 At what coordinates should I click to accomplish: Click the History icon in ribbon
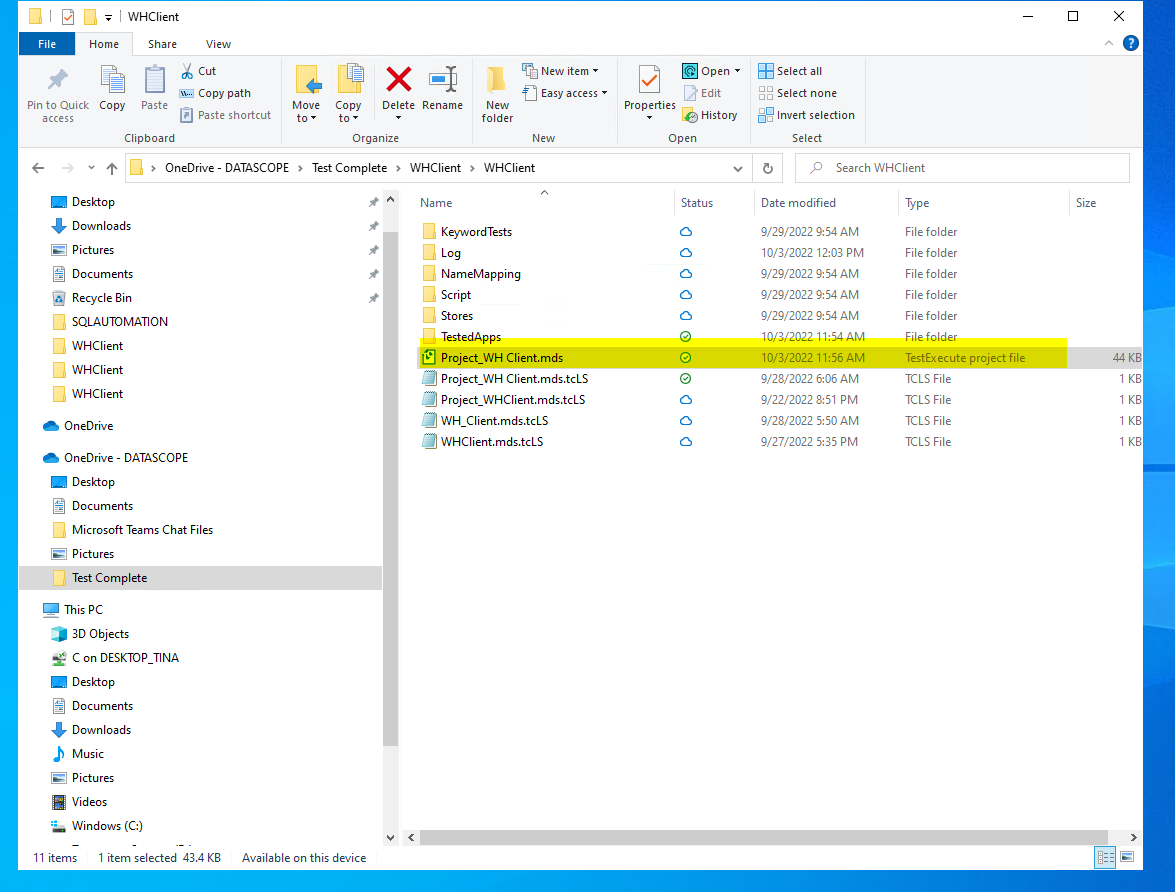(710, 115)
